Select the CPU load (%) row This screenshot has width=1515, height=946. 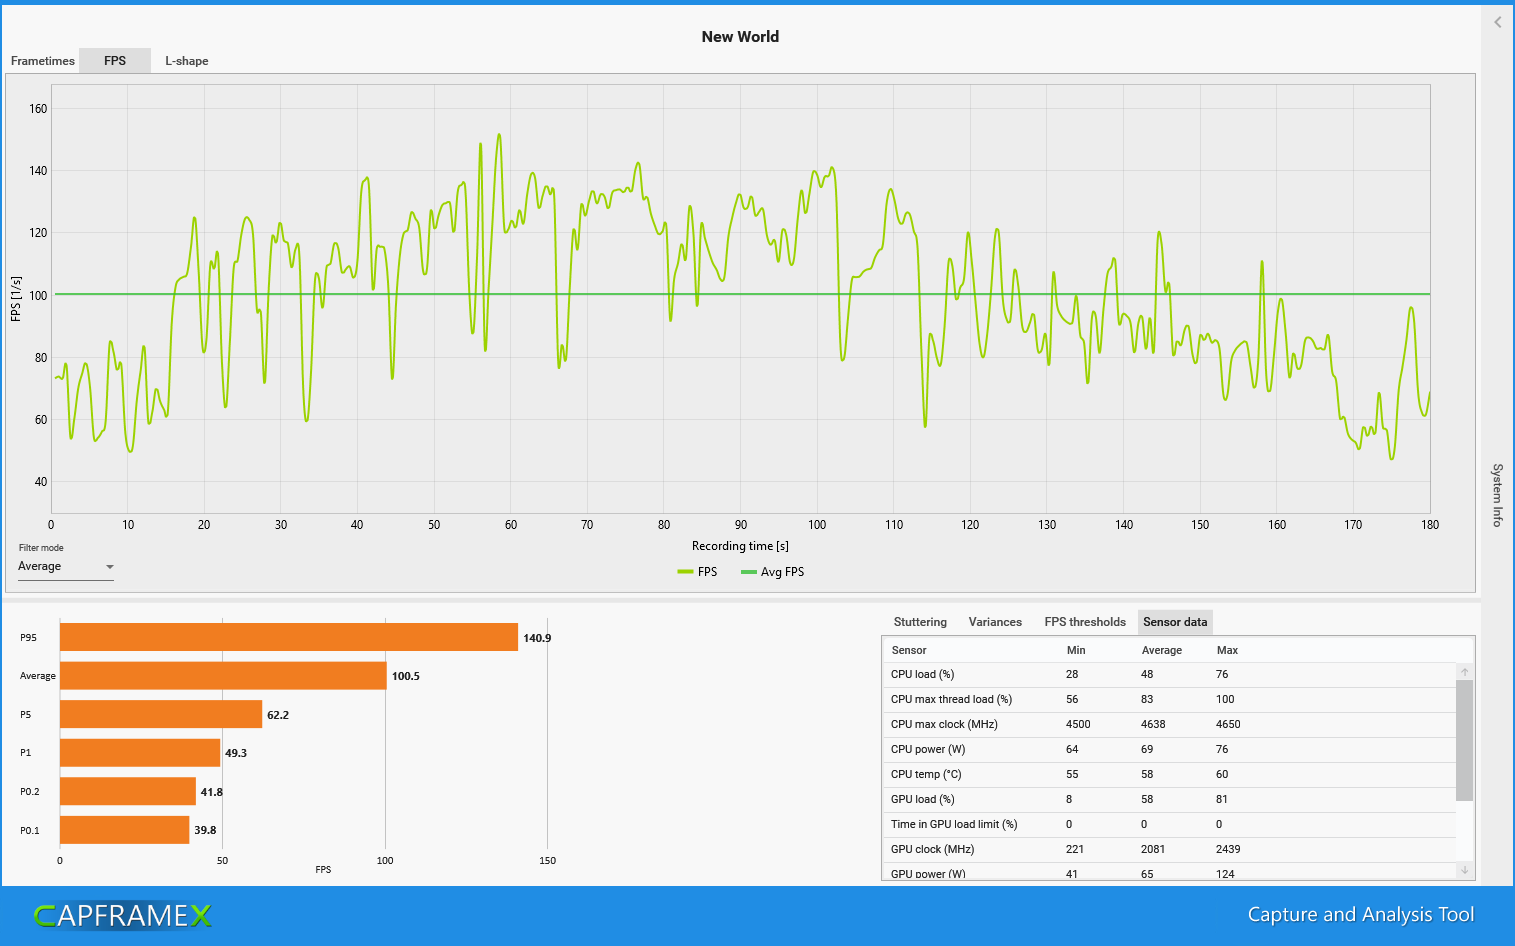click(1169, 674)
